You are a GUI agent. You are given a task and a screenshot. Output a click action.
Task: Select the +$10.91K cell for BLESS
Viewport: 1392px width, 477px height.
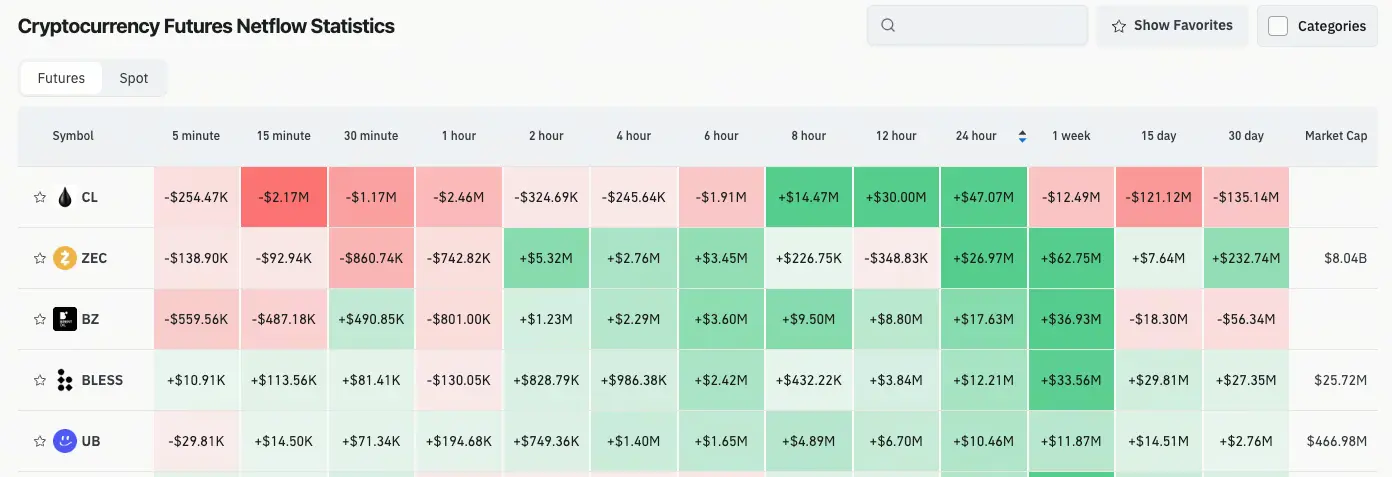point(196,380)
